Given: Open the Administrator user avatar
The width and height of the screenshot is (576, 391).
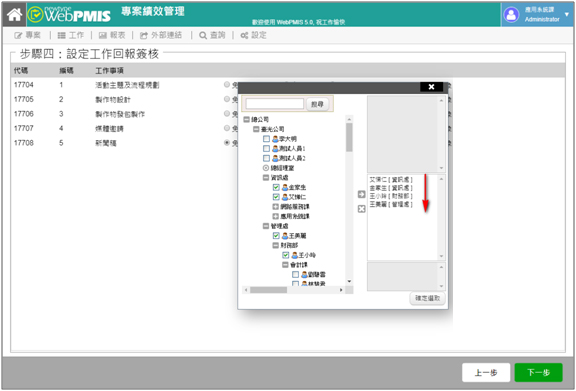Looking at the screenshot, I should tap(511, 15).
